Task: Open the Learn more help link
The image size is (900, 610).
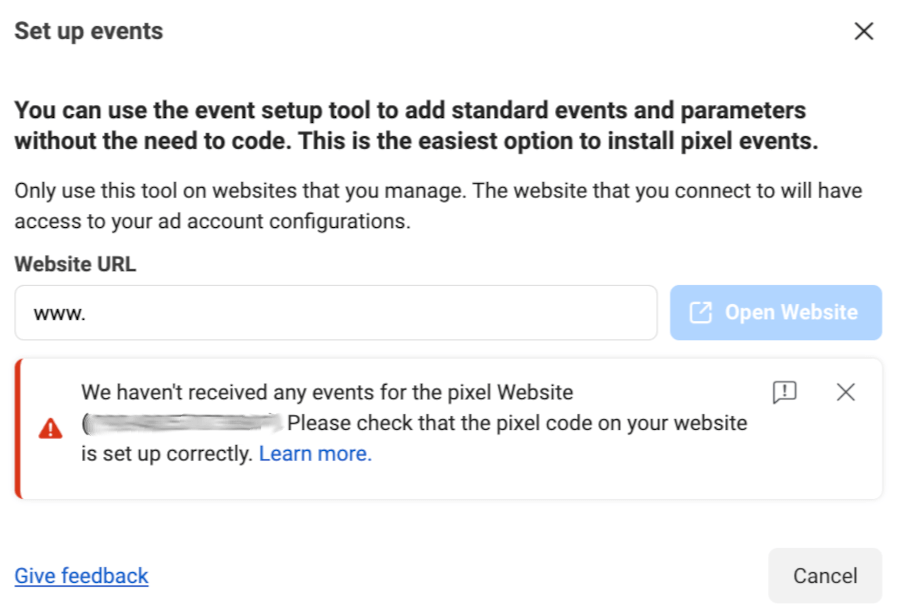Action: (x=315, y=453)
